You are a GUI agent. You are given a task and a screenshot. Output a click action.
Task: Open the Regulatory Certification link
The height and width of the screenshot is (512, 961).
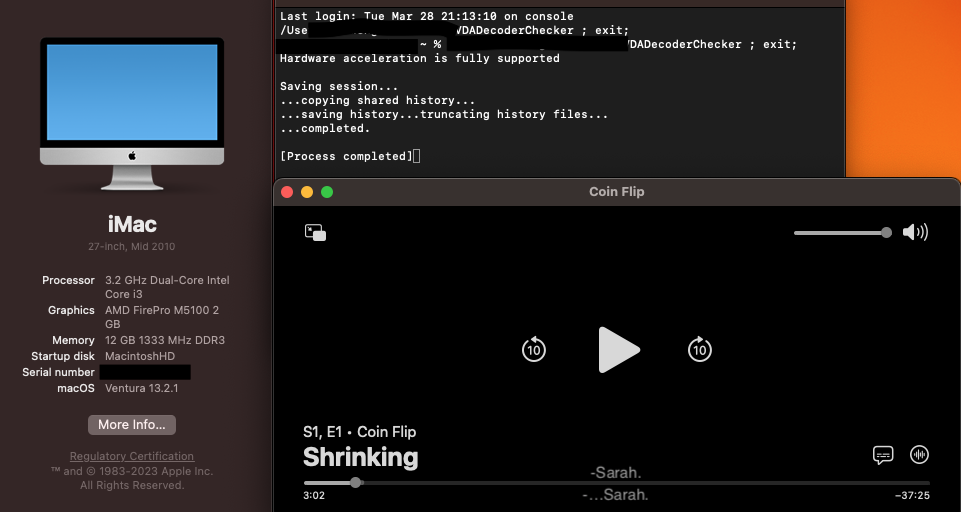pyautogui.click(x=132, y=456)
